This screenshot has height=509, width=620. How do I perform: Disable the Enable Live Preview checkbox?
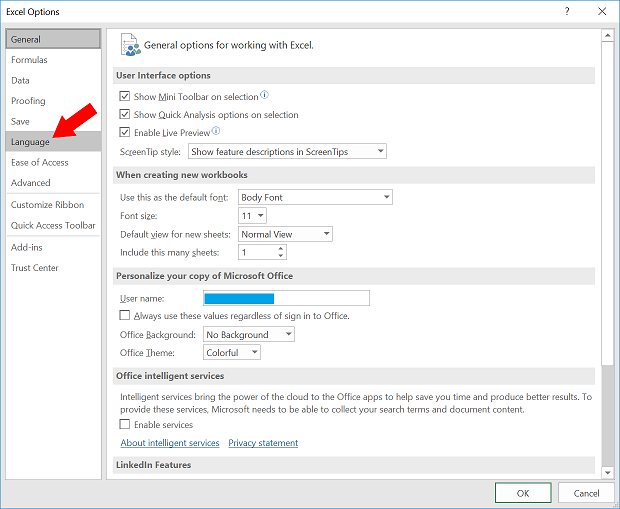[x=125, y=132]
